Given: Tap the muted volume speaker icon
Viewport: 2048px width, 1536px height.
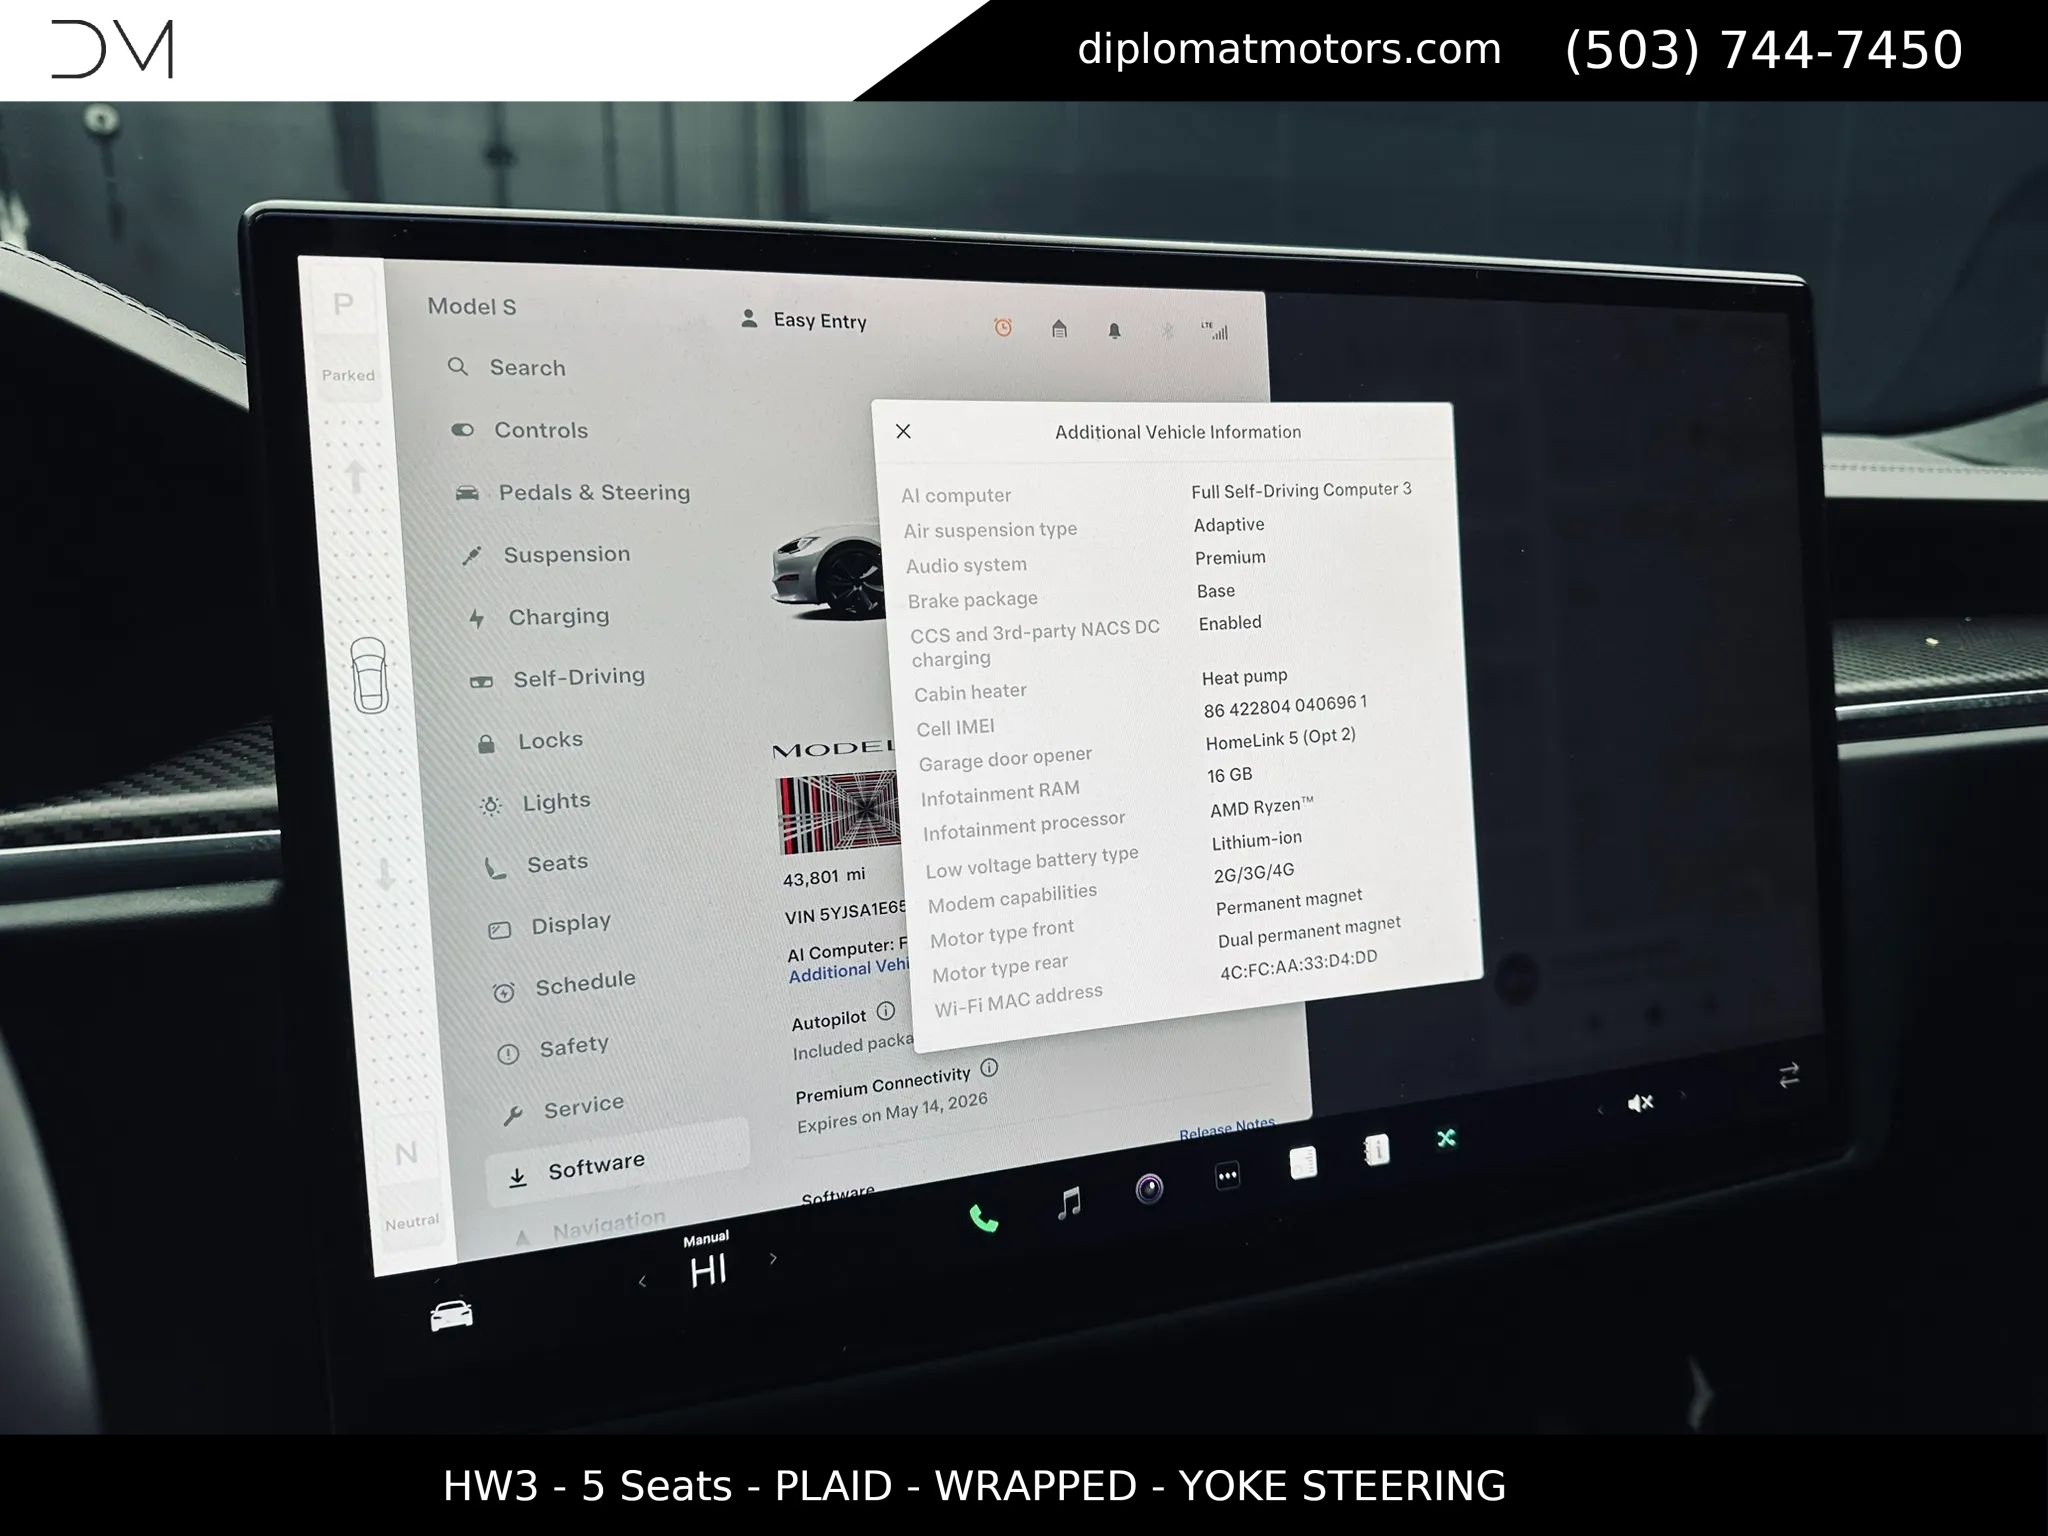Looking at the screenshot, I should [x=1641, y=1103].
